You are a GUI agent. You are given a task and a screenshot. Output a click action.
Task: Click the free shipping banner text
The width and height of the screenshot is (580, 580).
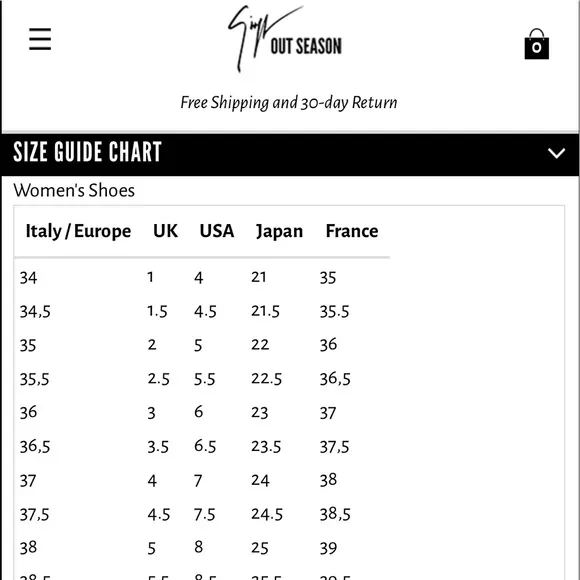tap(289, 103)
